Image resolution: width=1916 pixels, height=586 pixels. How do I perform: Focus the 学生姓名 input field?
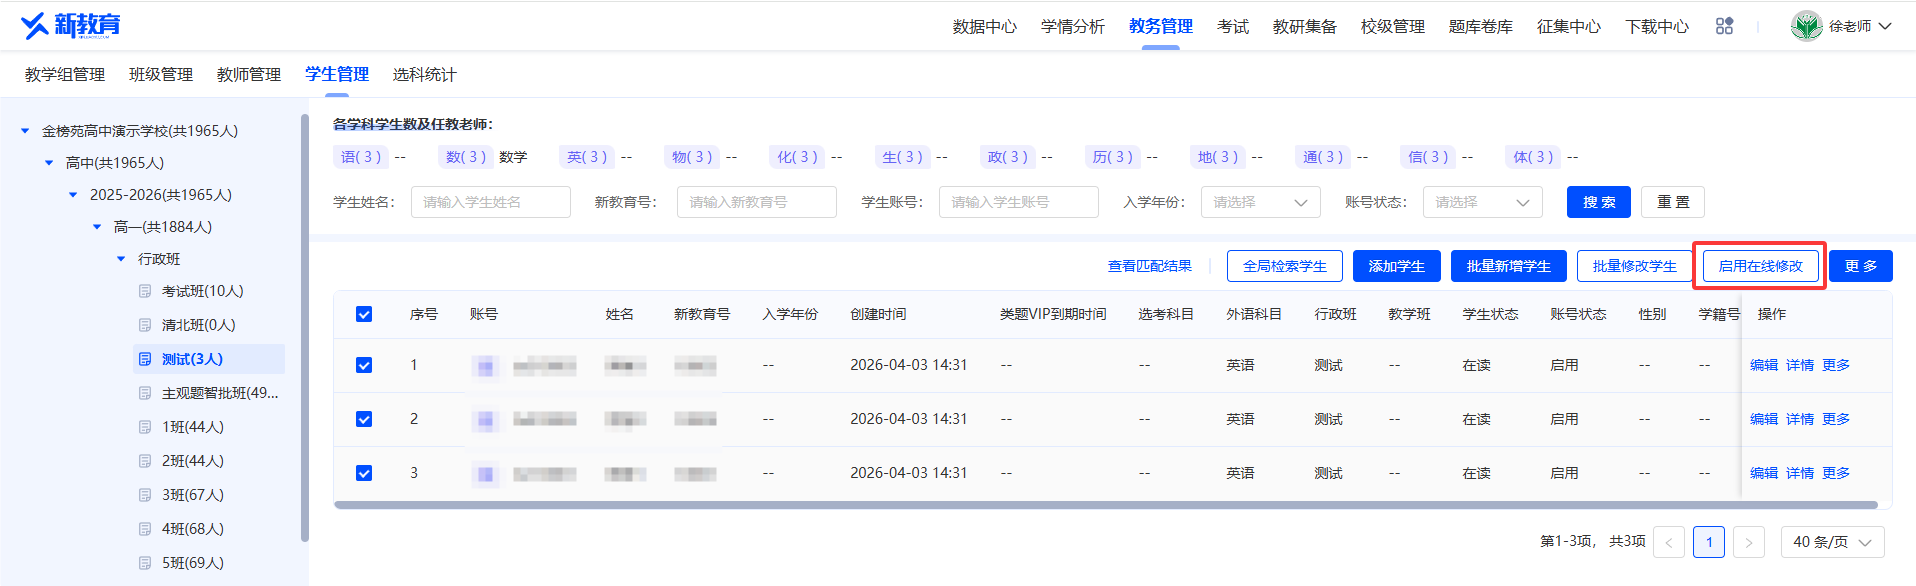(490, 202)
